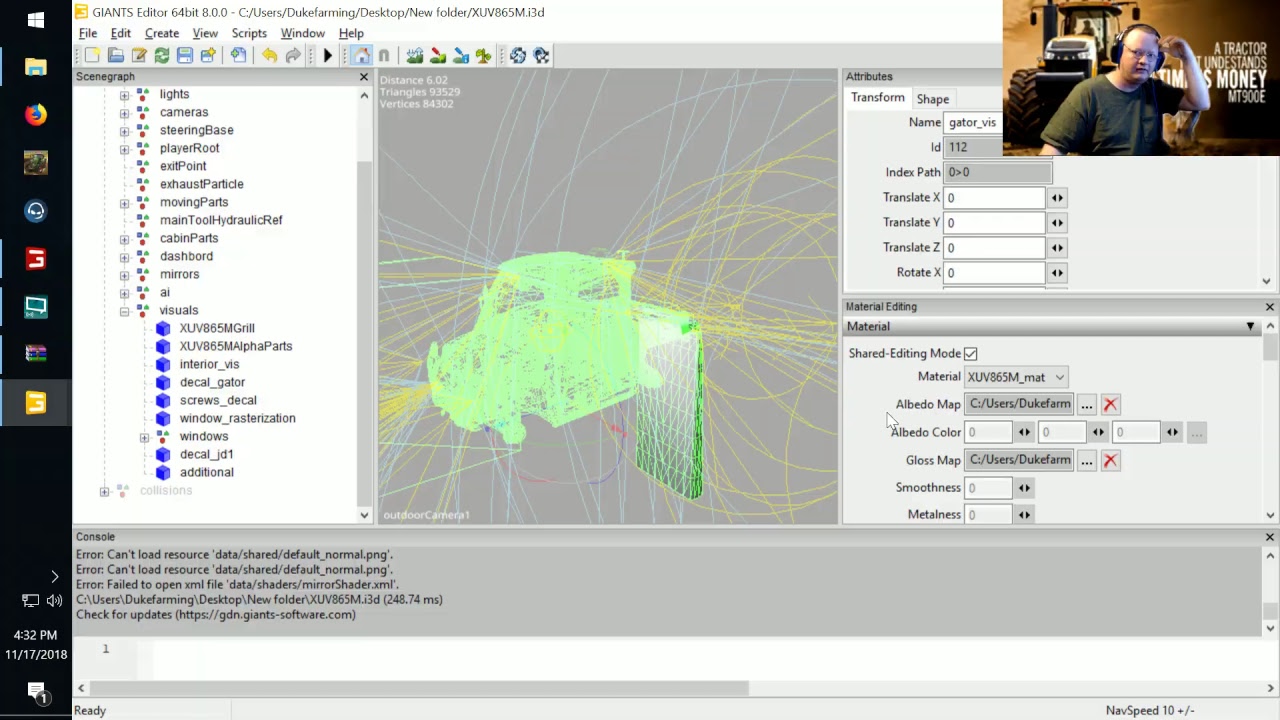The height and width of the screenshot is (720, 1280).
Task: Collapse the visuals tree node
Action: pyautogui.click(x=124, y=311)
